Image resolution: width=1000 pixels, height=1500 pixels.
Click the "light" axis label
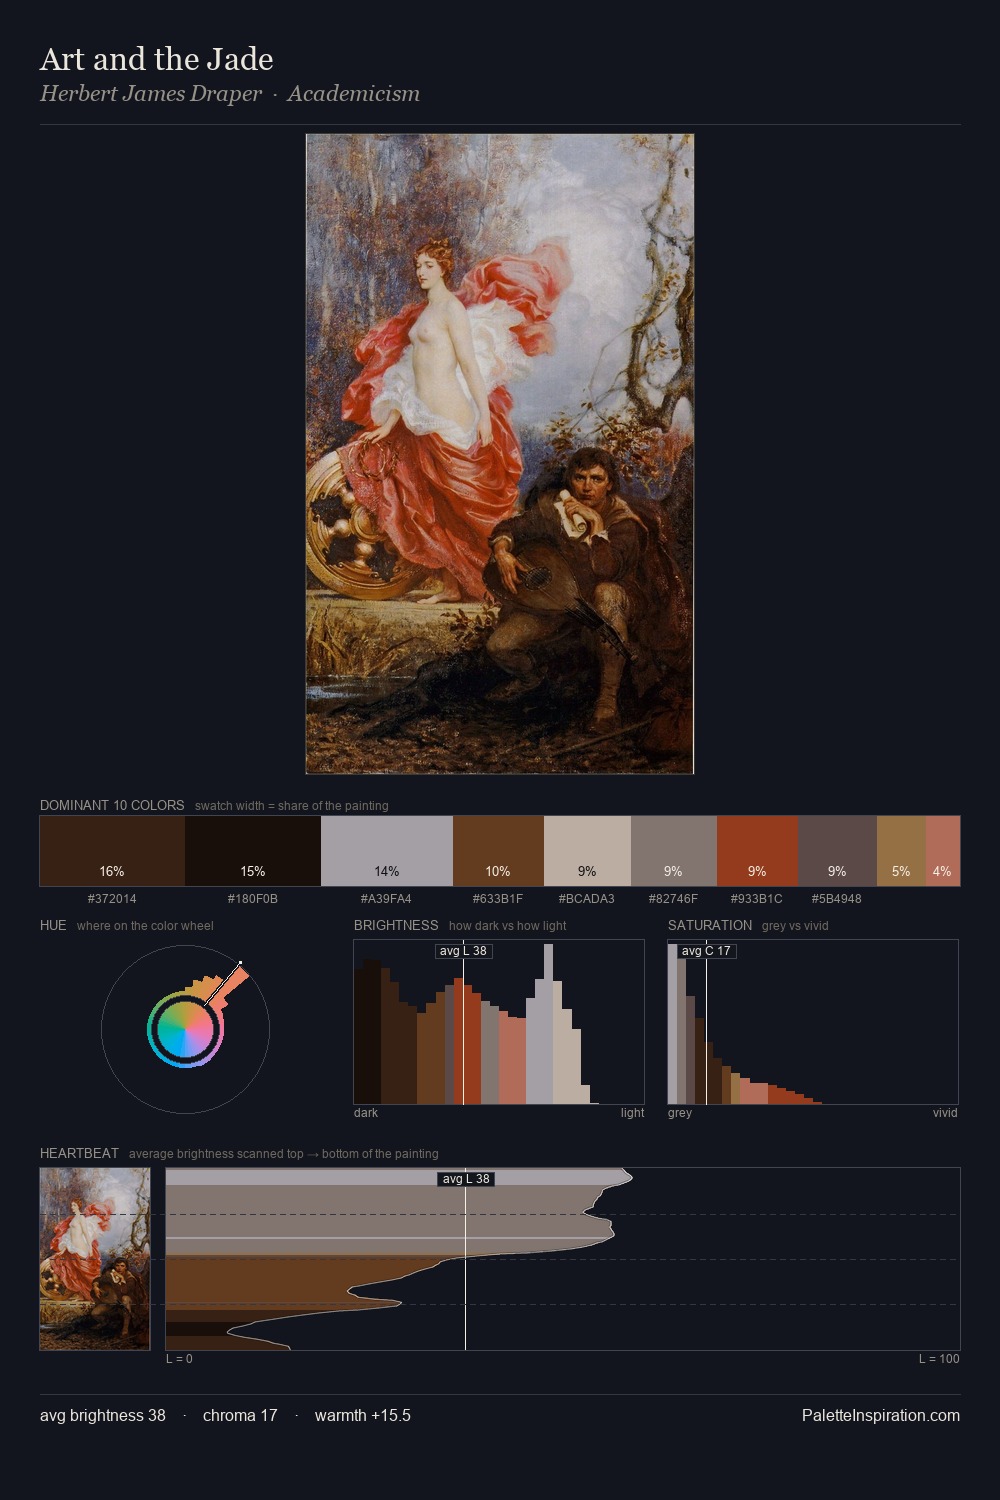(x=633, y=1113)
